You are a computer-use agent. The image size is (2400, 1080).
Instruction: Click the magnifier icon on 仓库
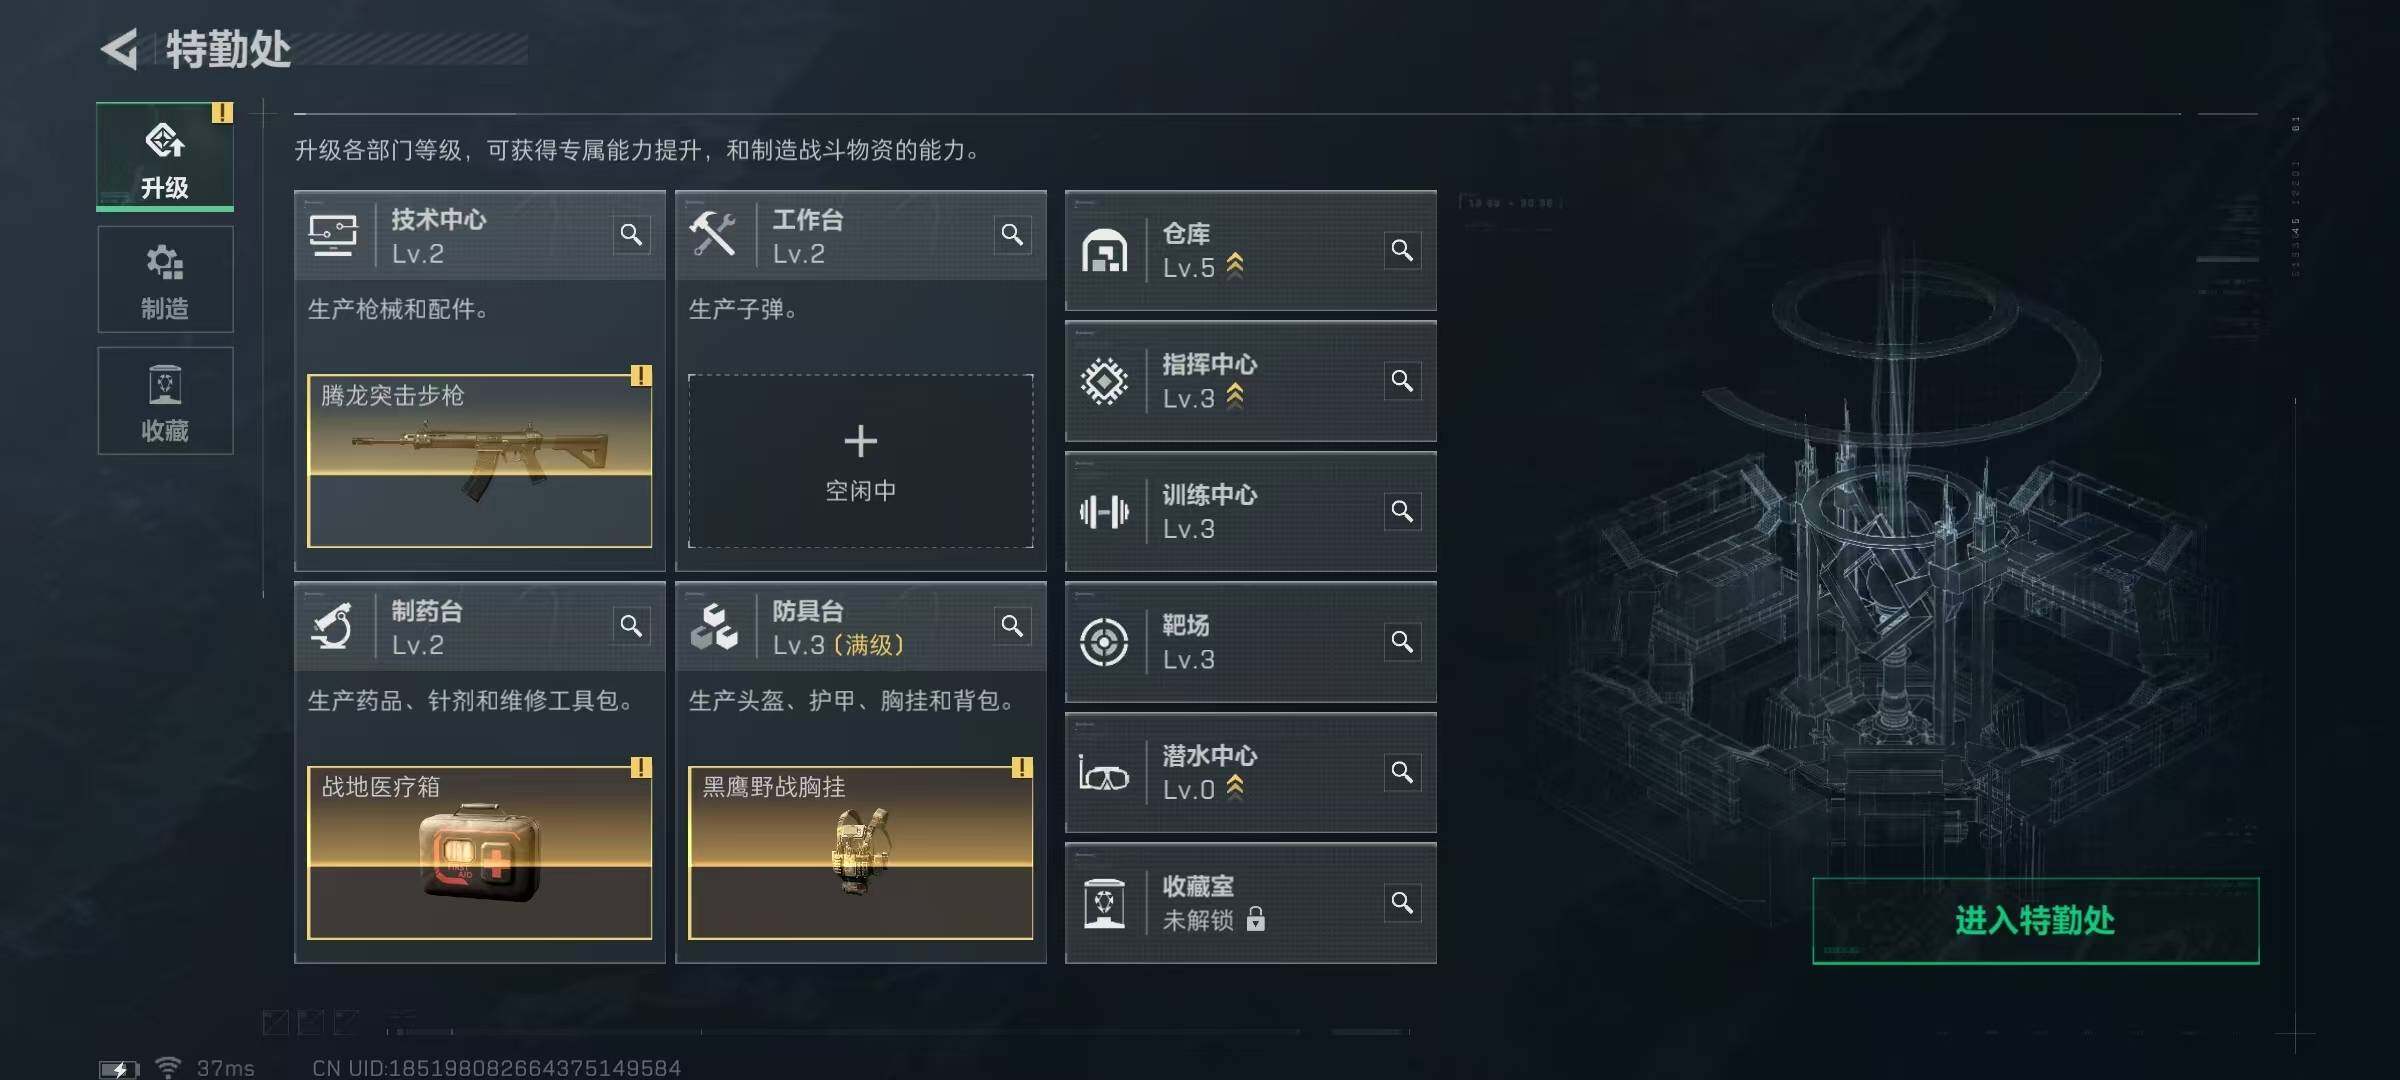coord(1402,250)
